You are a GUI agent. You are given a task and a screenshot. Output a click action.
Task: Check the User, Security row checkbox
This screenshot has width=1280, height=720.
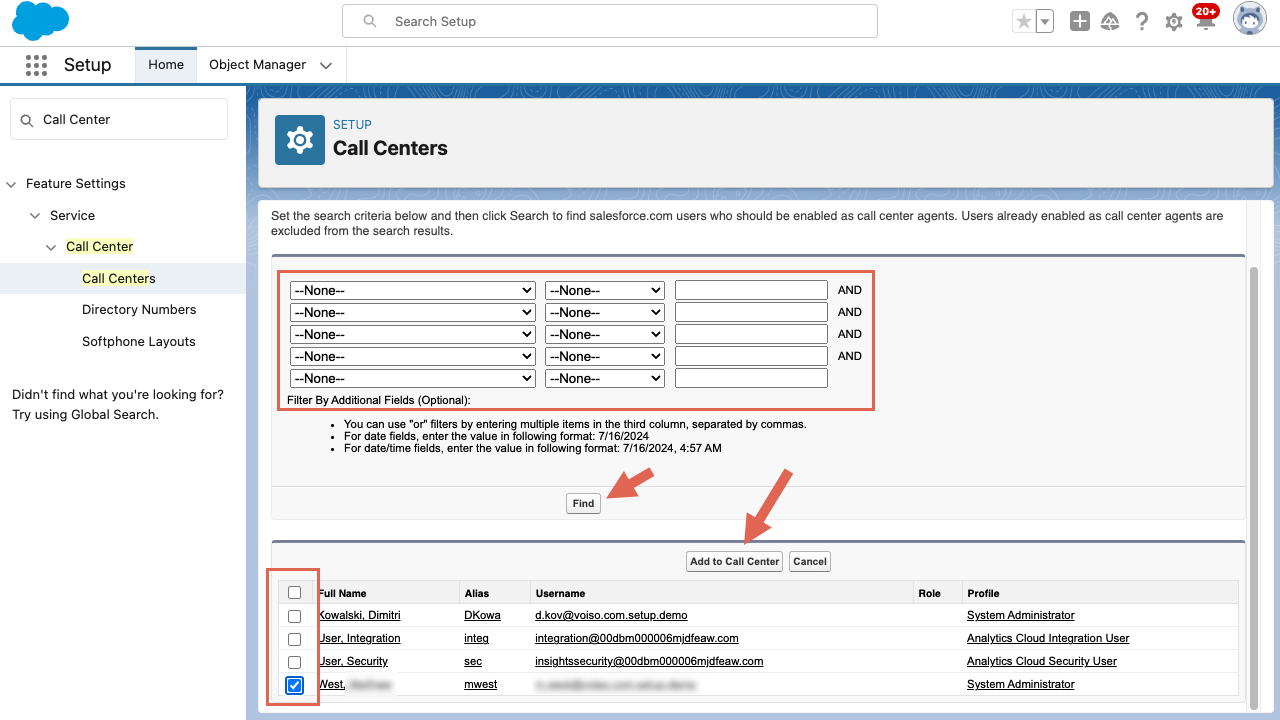[294, 662]
